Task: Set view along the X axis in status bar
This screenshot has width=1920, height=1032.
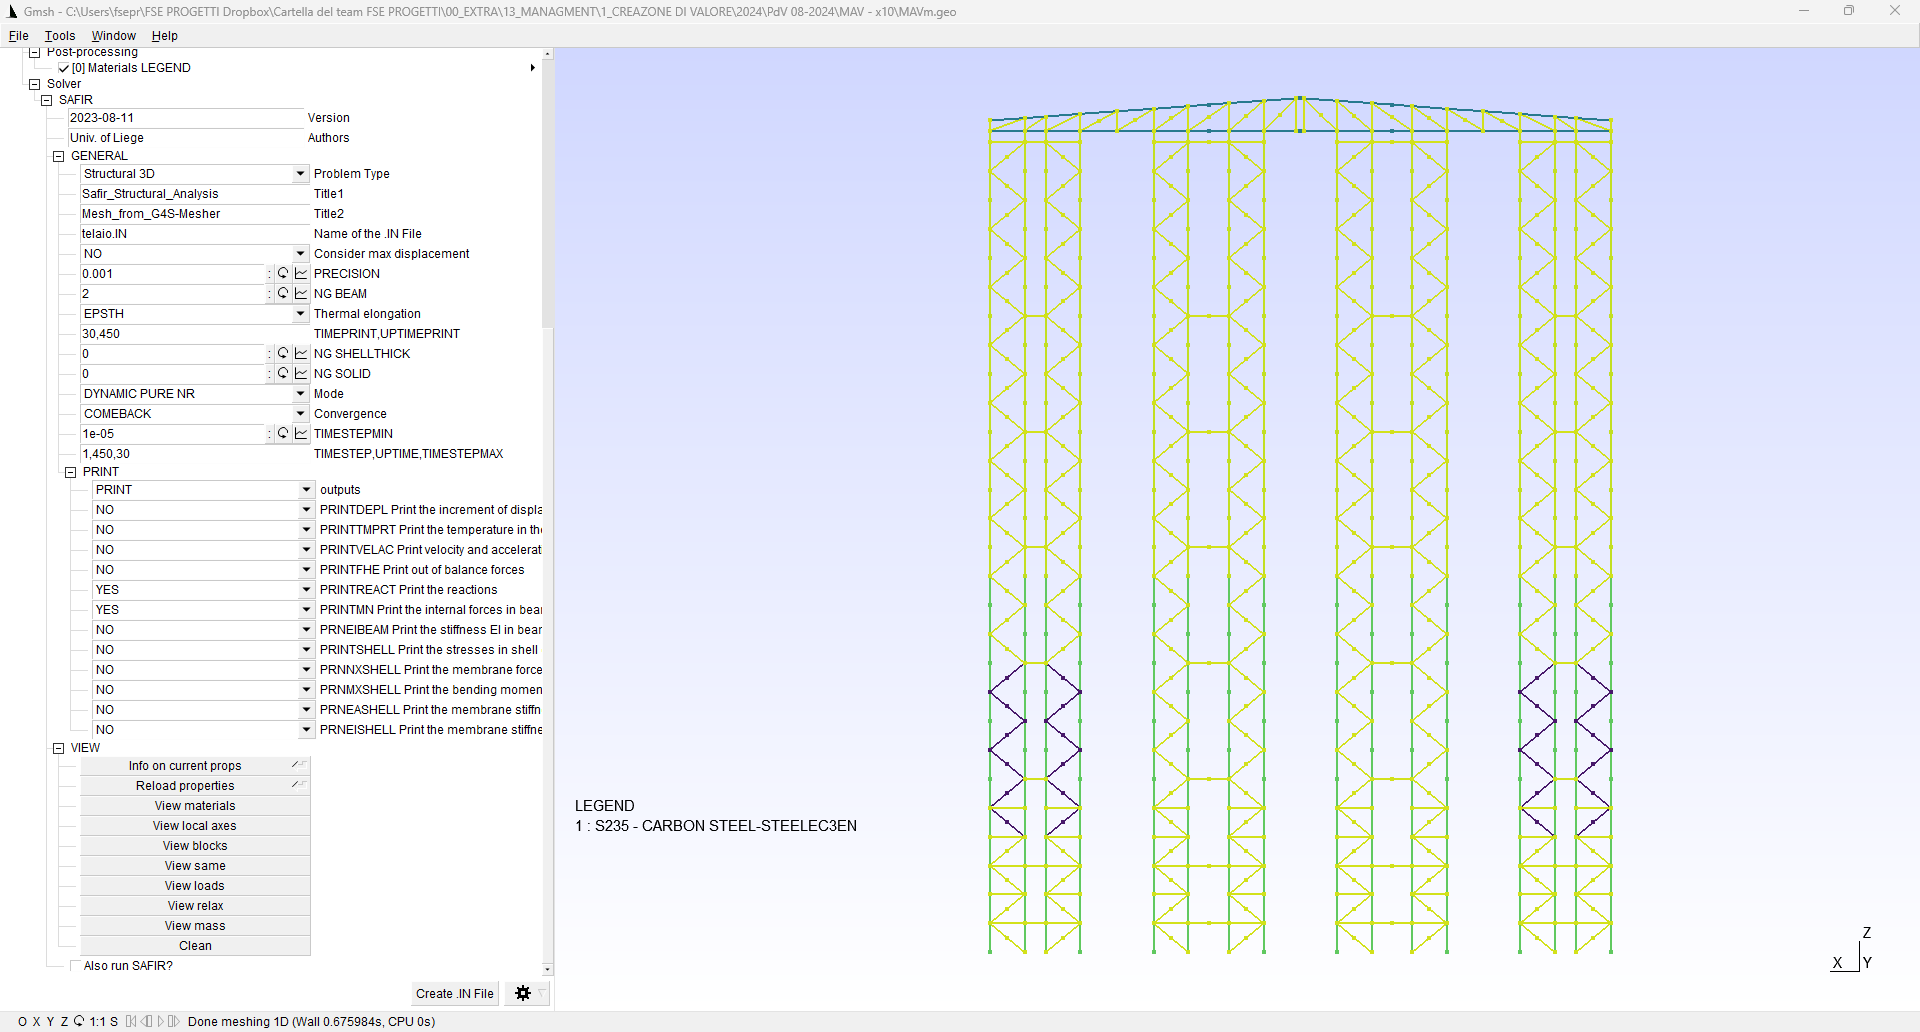Action: pos(37,1021)
